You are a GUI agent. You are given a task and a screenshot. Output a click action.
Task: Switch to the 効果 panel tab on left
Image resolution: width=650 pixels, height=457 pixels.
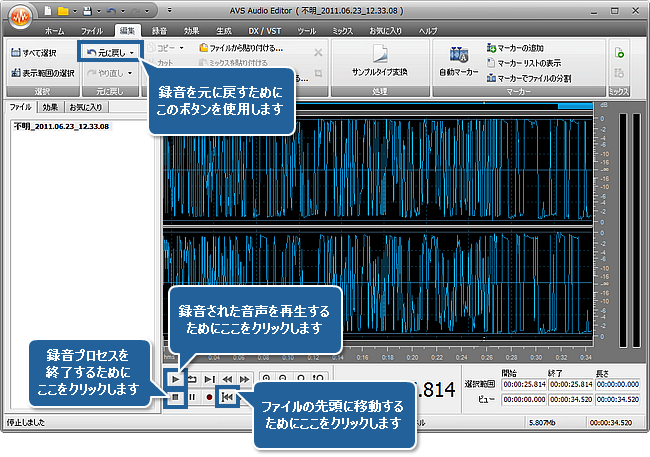point(50,107)
